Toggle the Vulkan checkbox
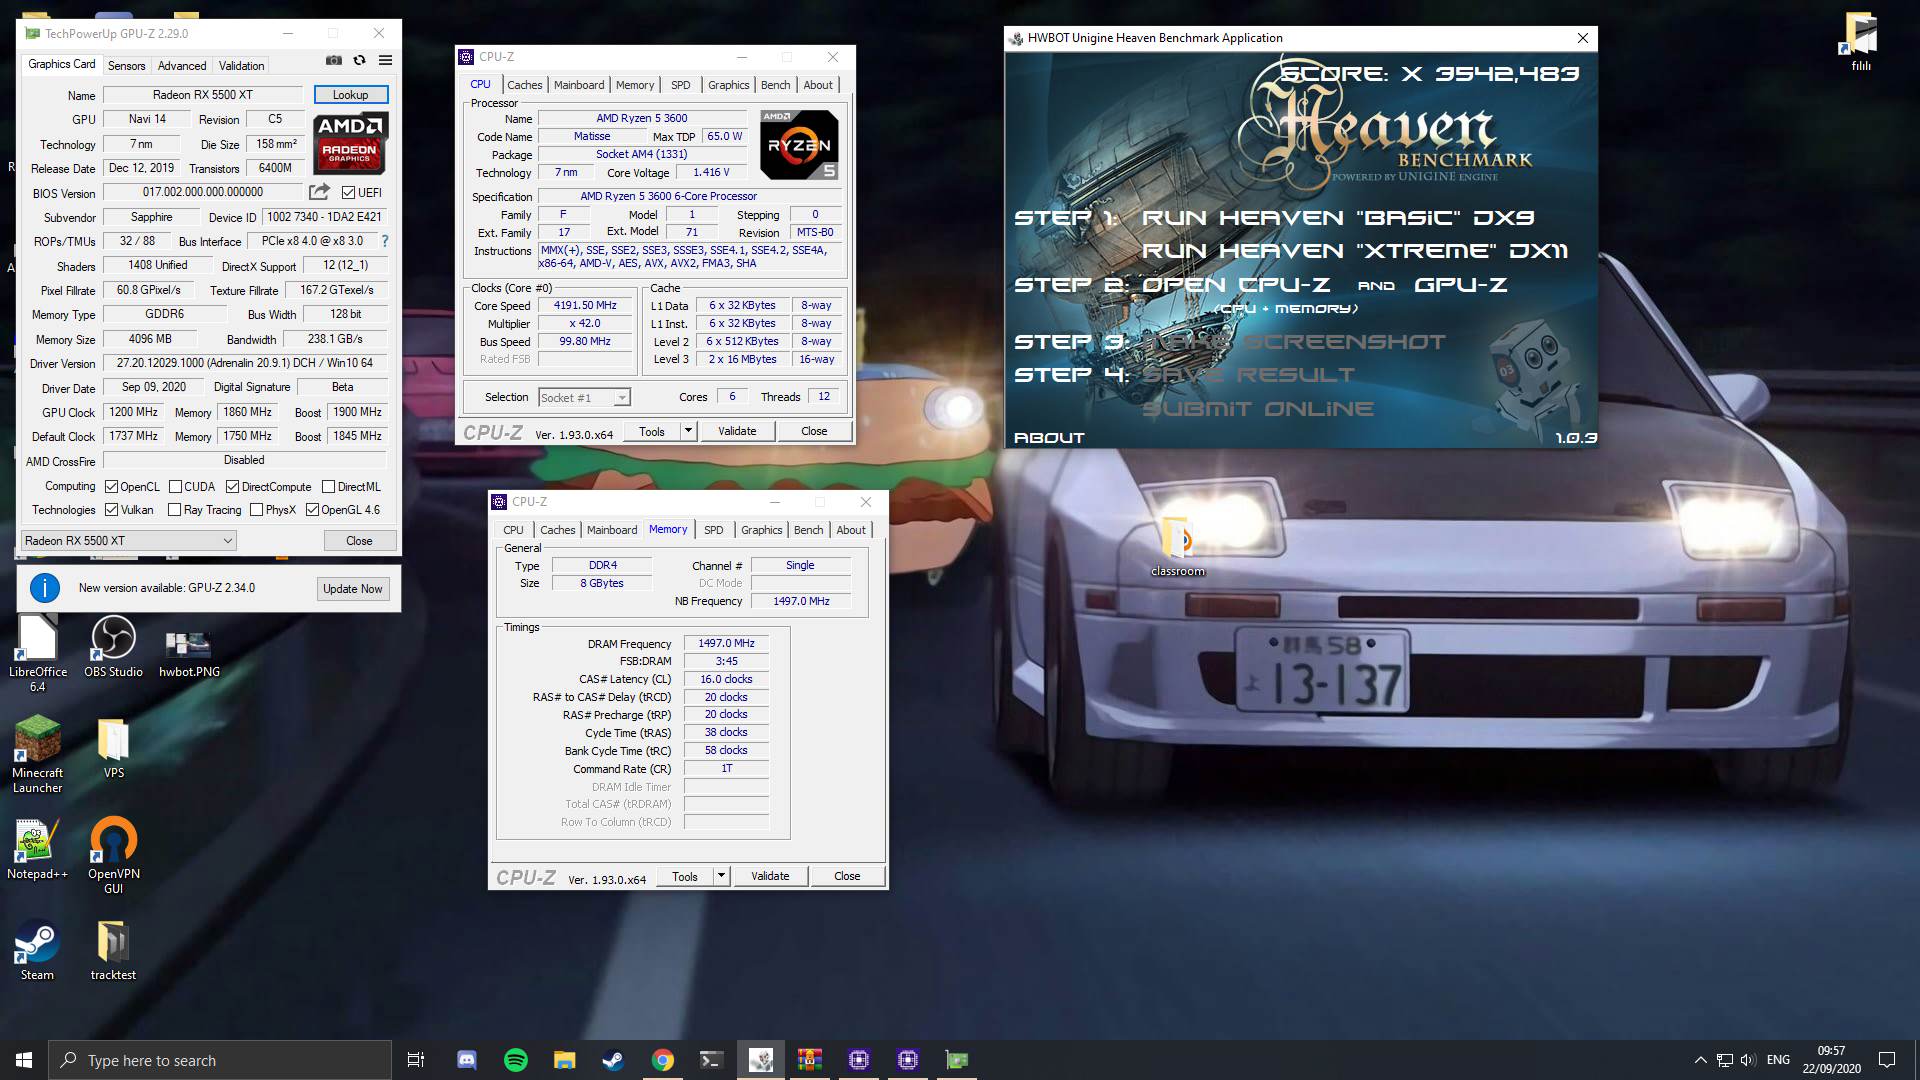 112,510
